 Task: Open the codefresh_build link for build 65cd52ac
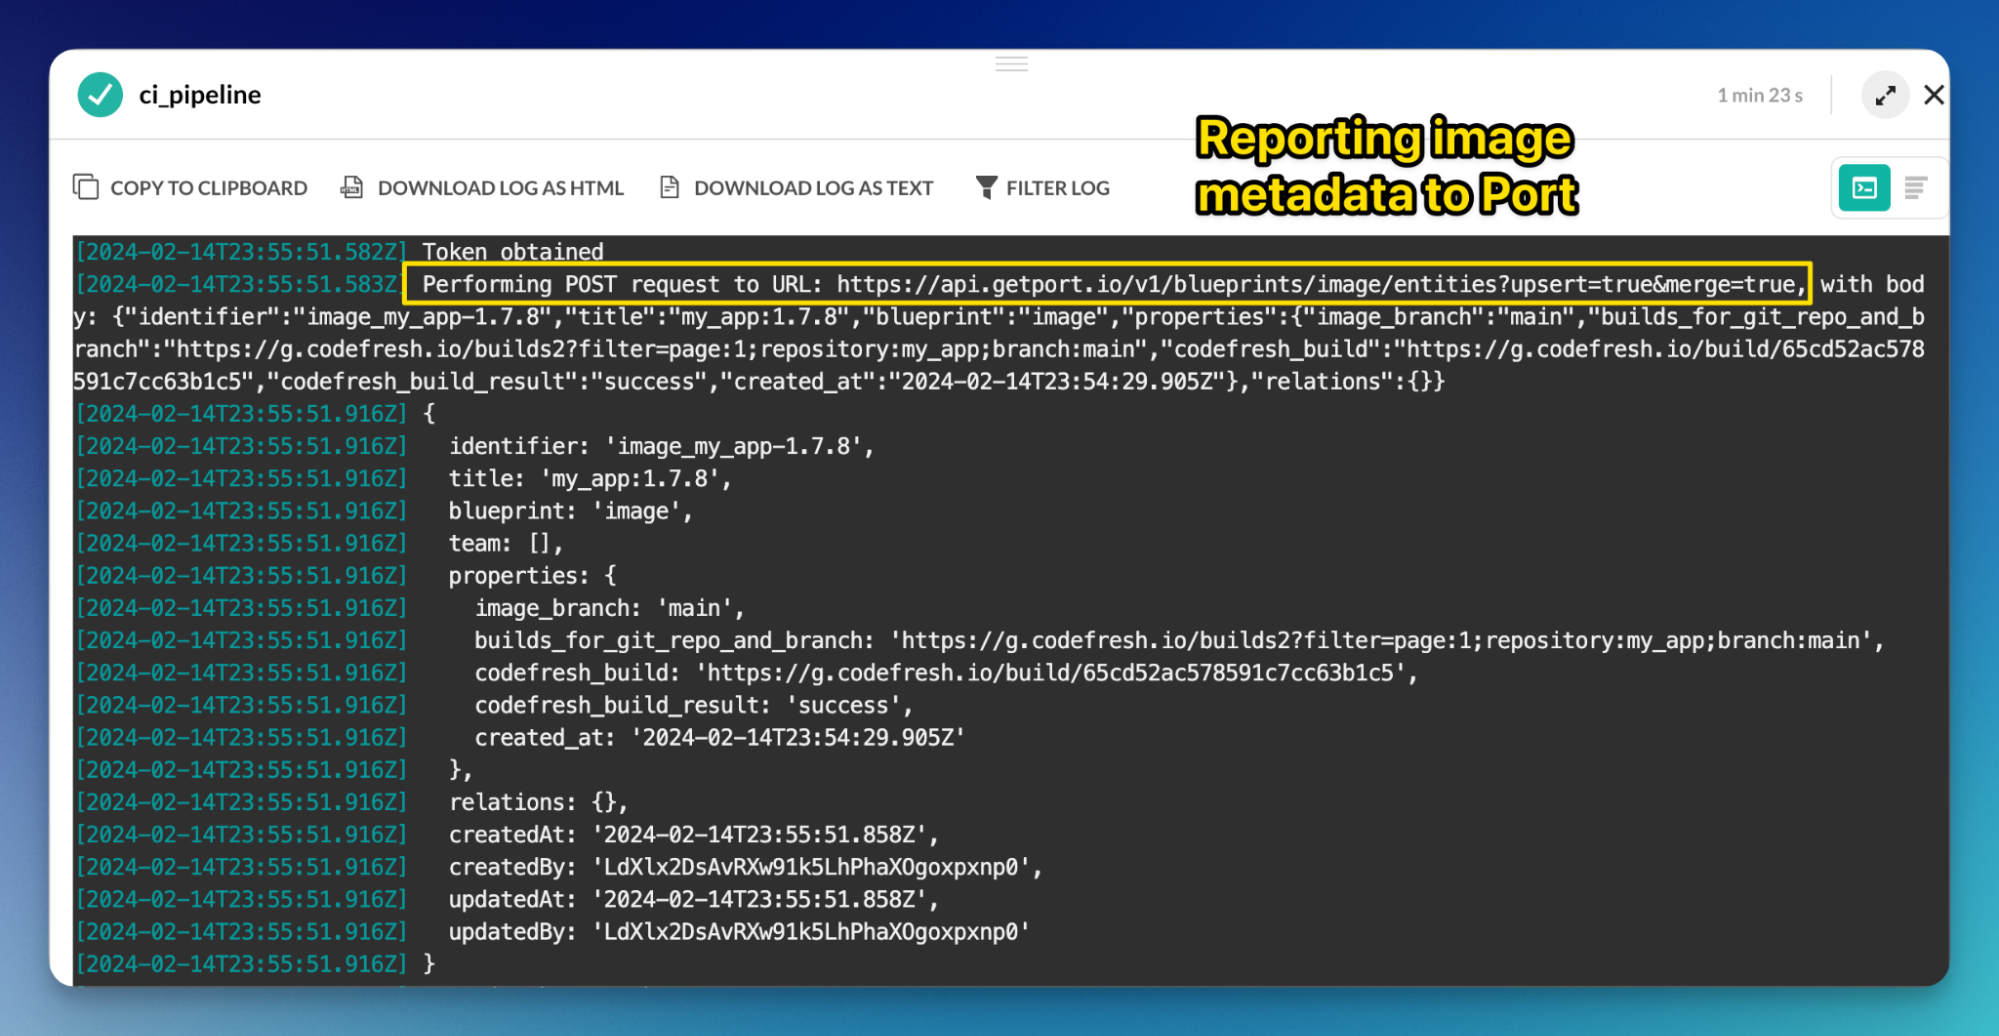click(1051, 672)
